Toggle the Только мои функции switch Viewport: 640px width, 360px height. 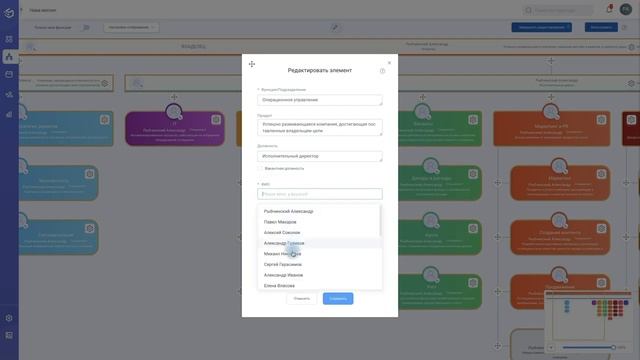(85, 27)
